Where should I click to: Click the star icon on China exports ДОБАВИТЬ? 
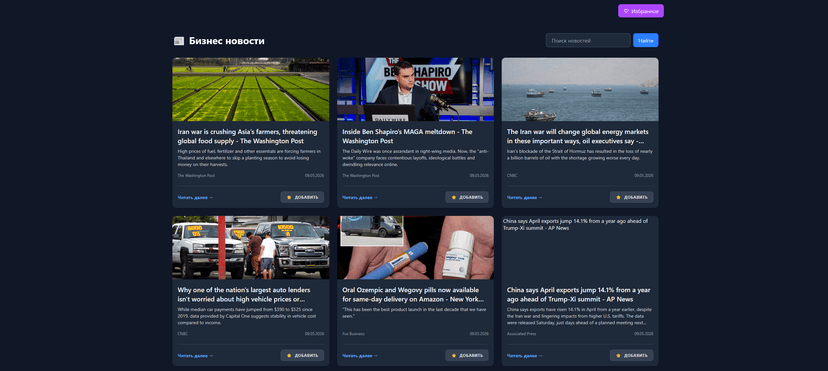point(618,356)
